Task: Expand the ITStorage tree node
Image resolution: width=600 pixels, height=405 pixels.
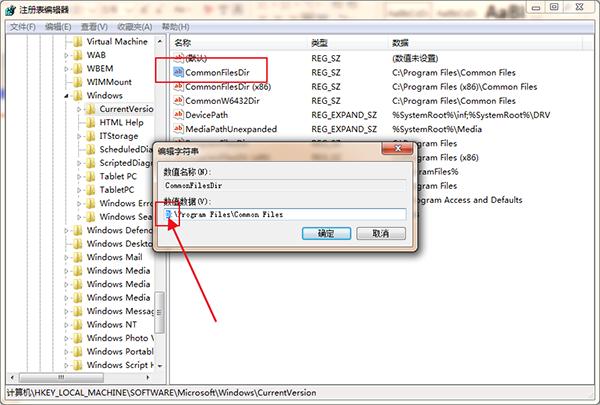Action: [x=79, y=136]
